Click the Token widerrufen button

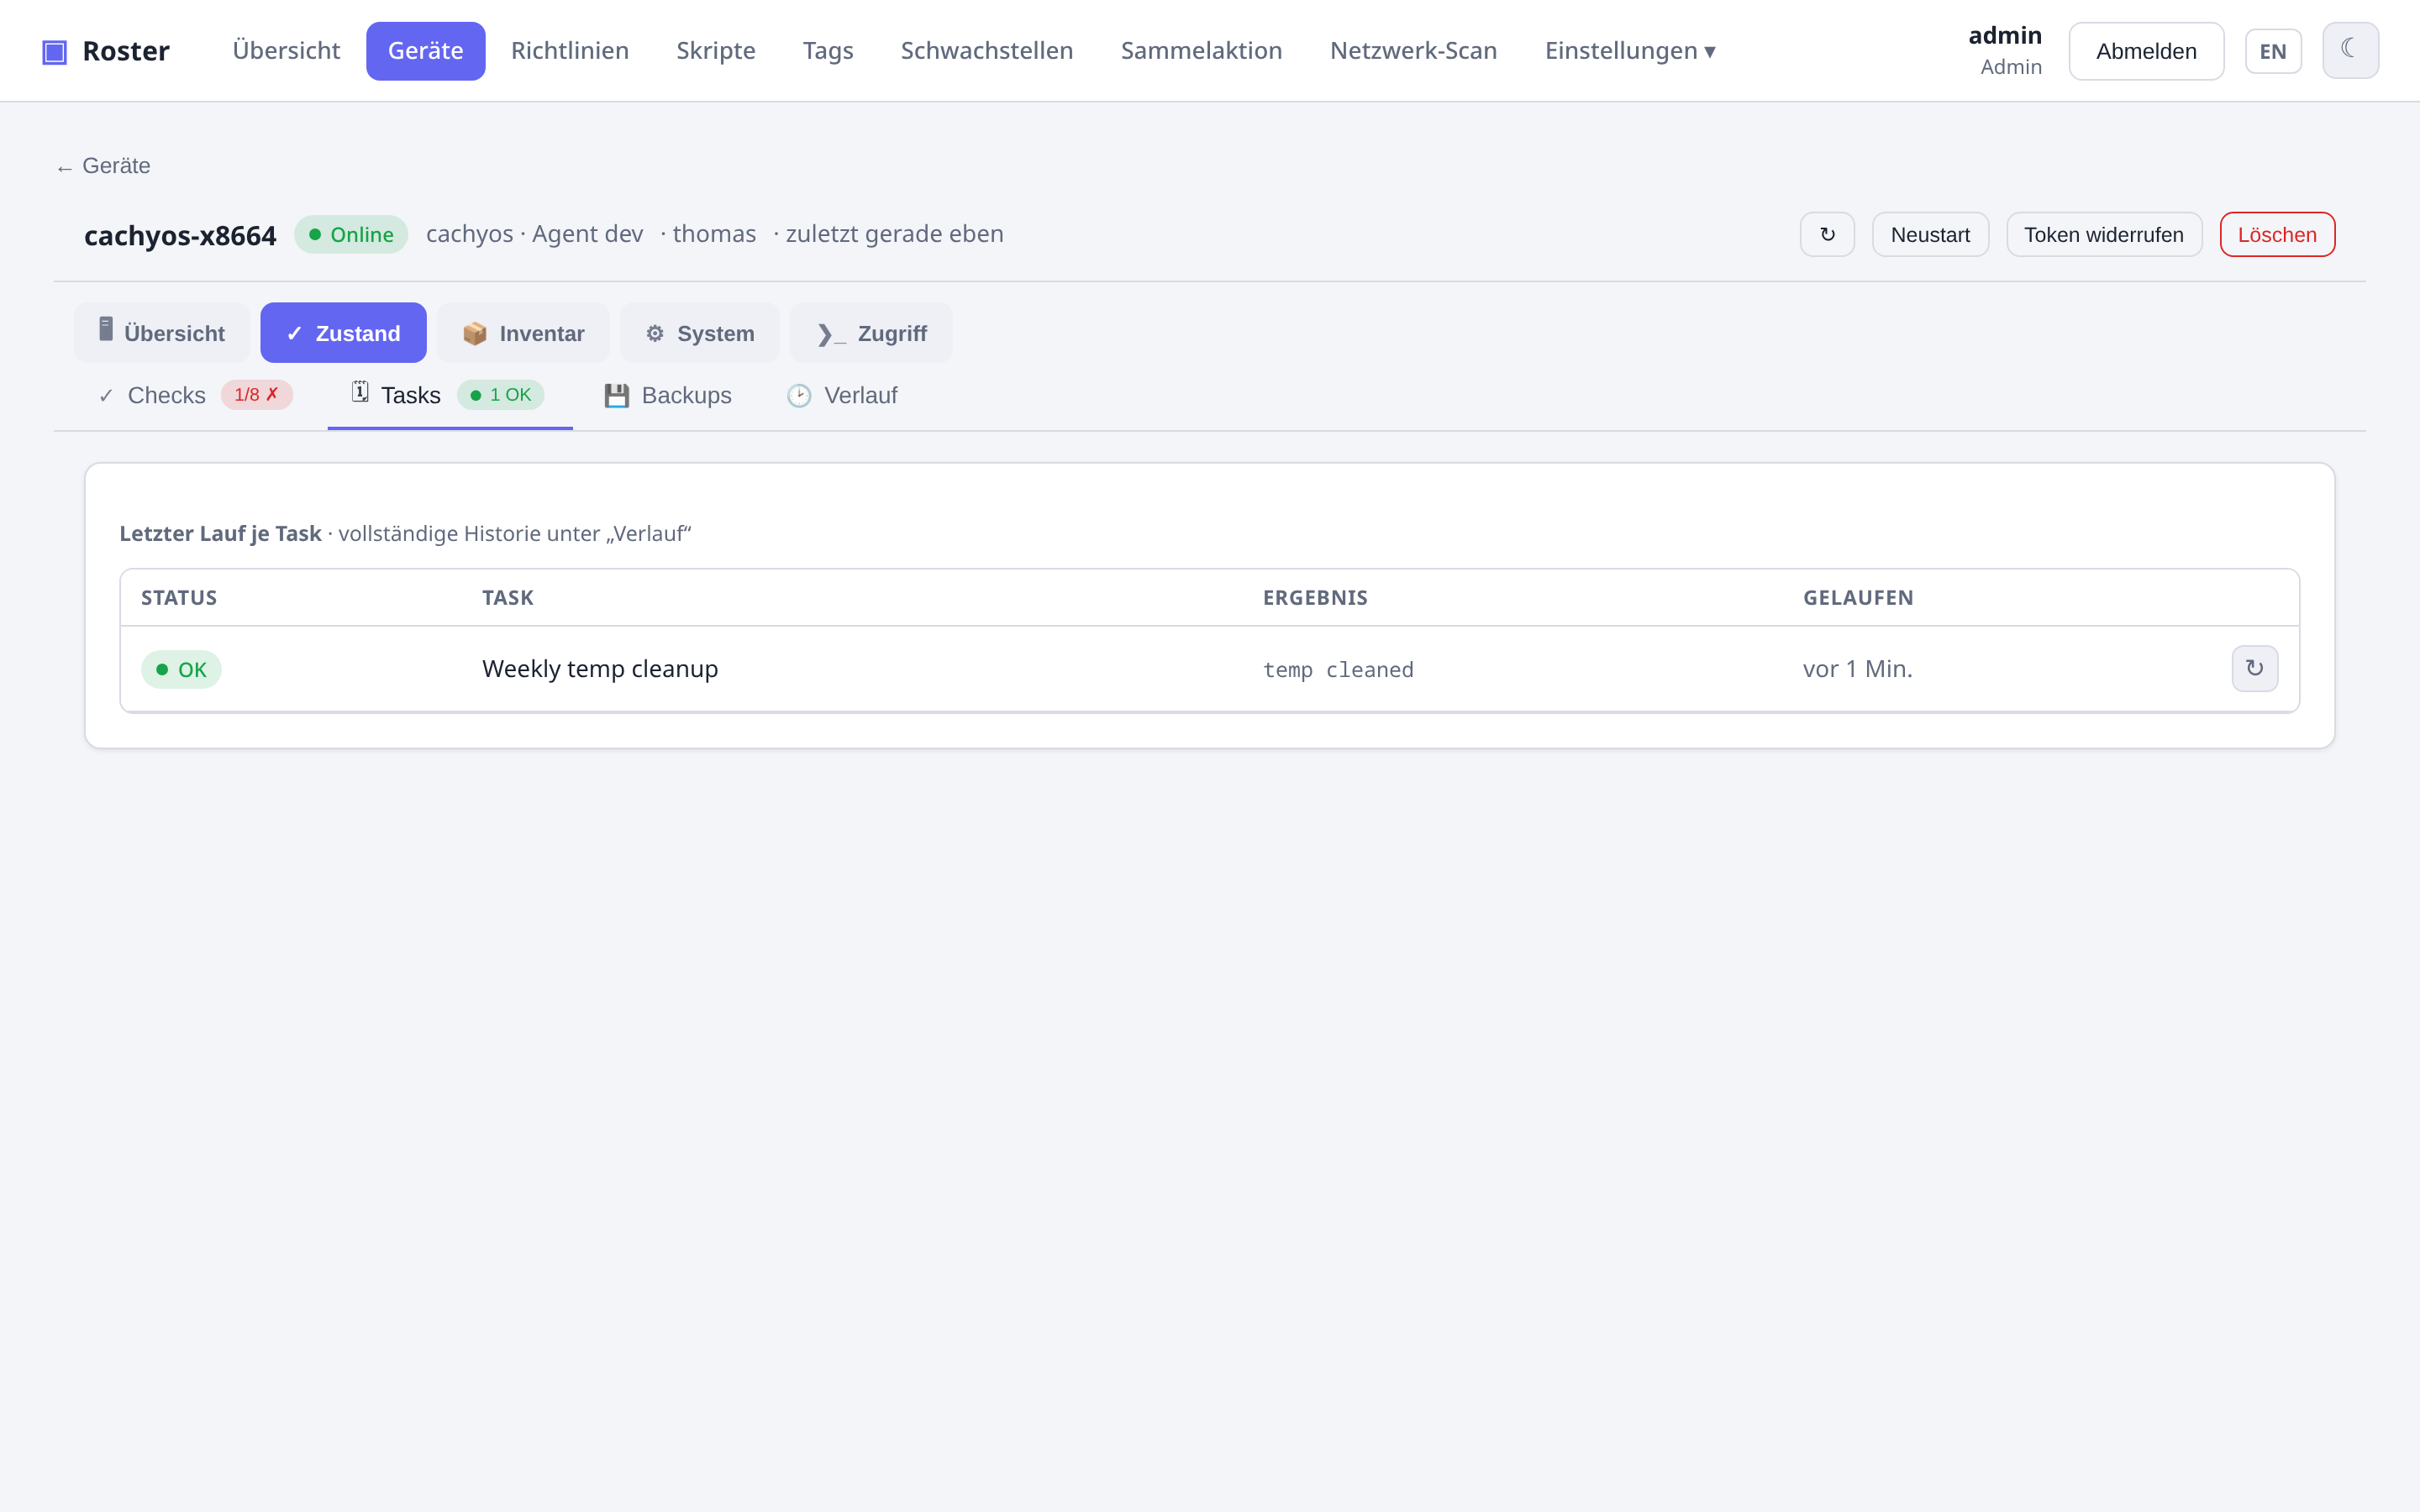pyautogui.click(x=2104, y=234)
